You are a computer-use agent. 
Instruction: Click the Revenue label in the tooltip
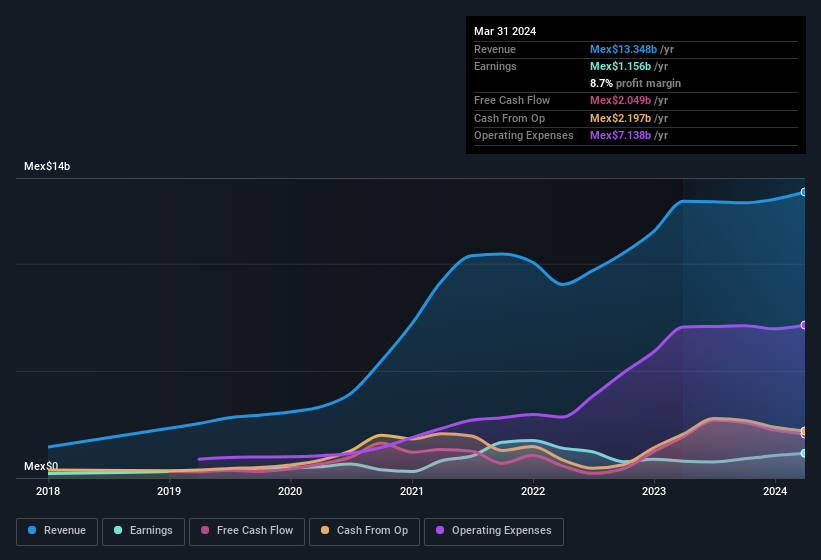click(495, 49)
